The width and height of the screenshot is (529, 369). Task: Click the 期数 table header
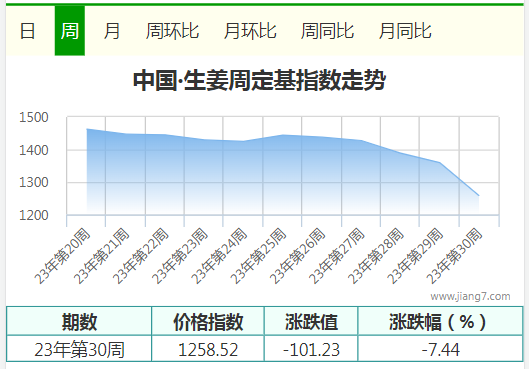[x=79, y=321]
